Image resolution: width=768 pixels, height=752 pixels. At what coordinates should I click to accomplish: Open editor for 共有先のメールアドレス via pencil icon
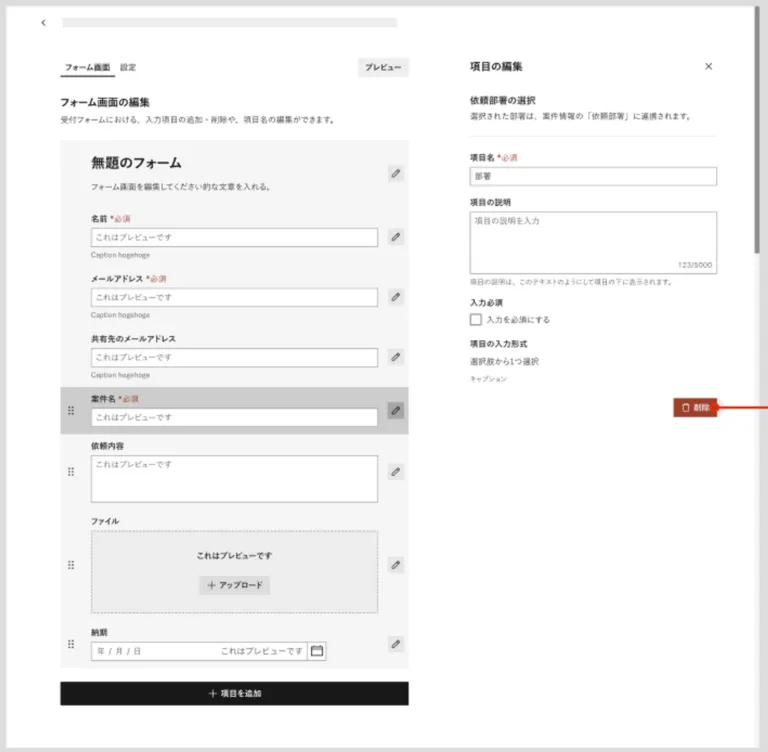[x=396, y=357]
